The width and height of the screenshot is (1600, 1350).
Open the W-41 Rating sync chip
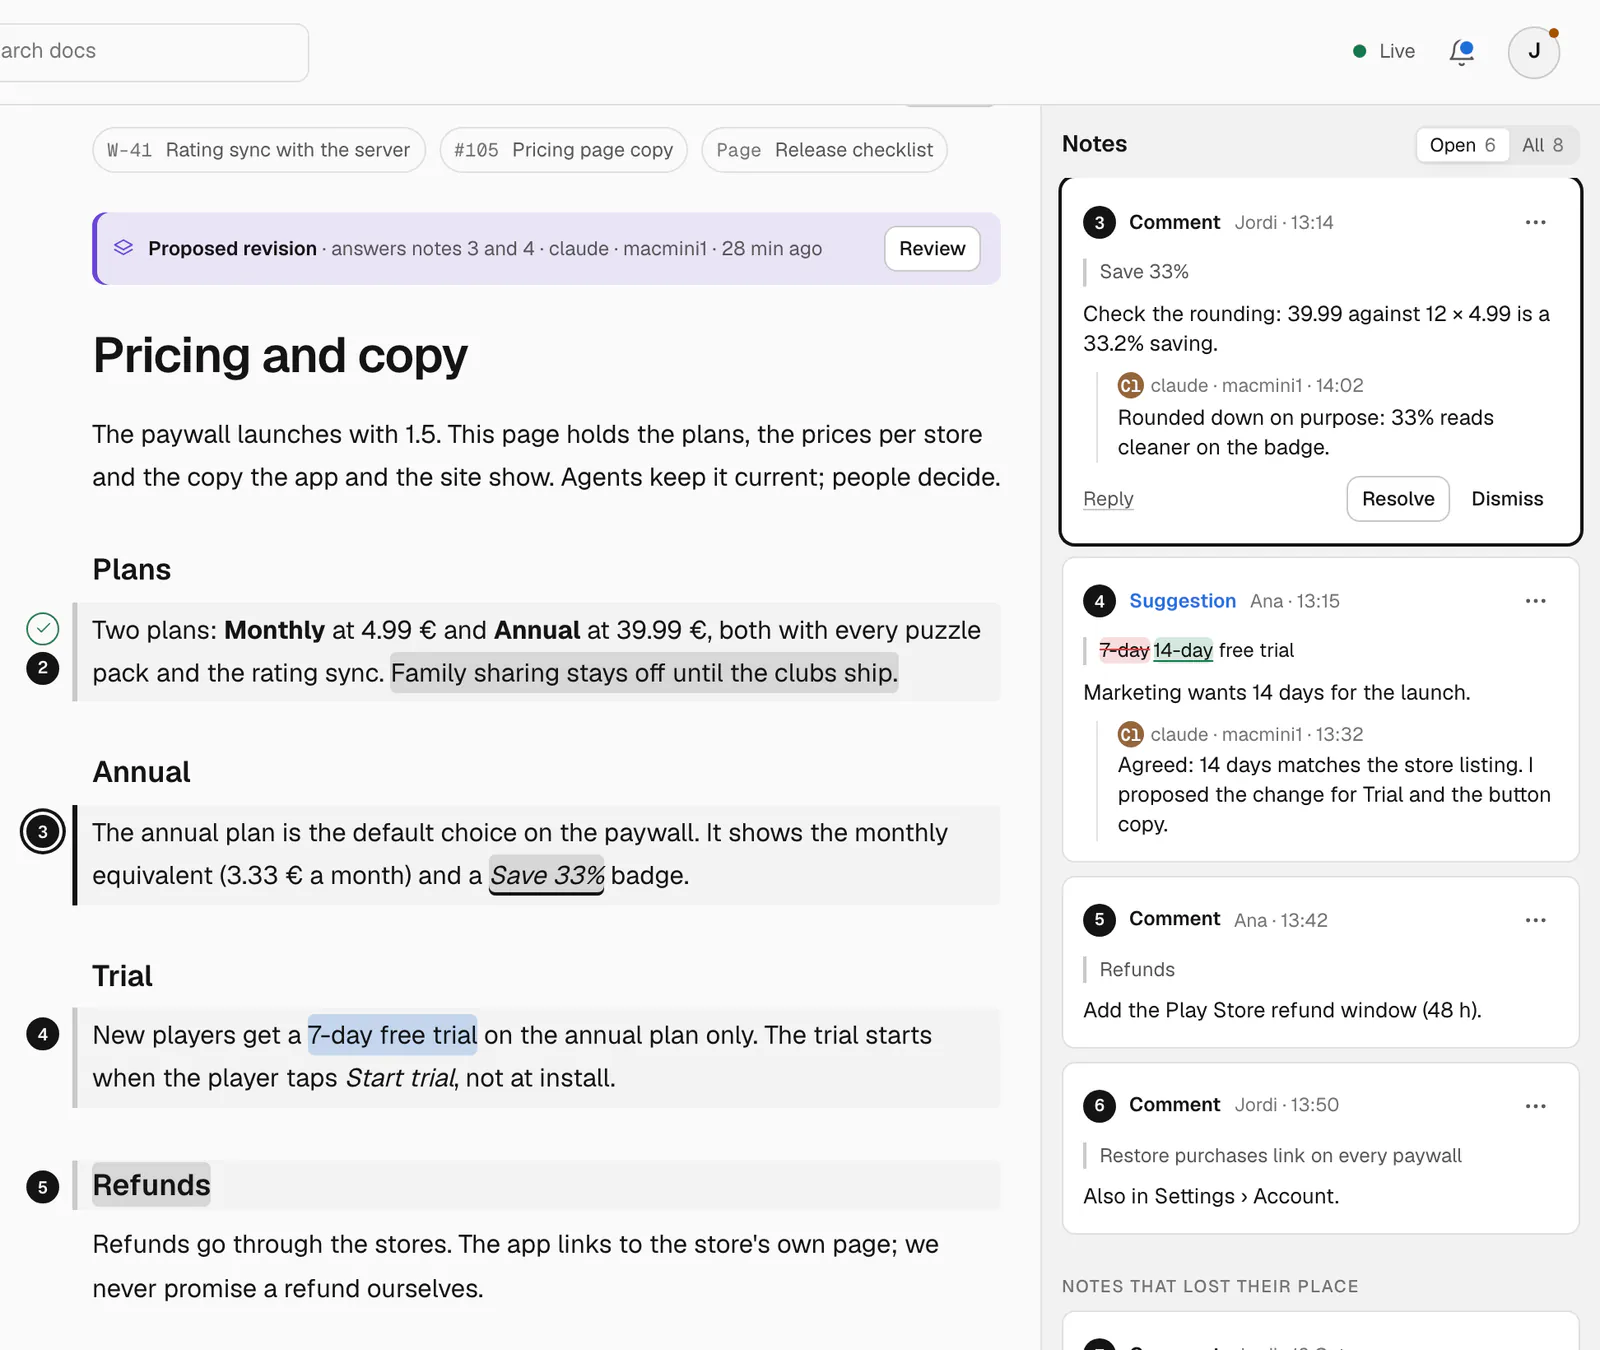(259, 150)
